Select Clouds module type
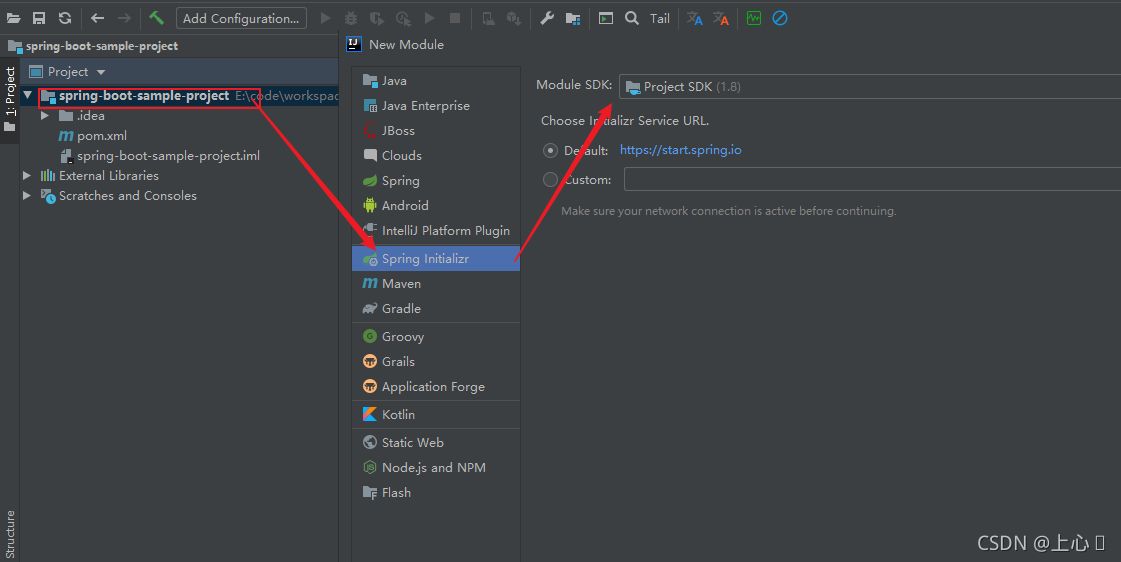The height and width of the screenshot is (562, 1121). (436, 156)
